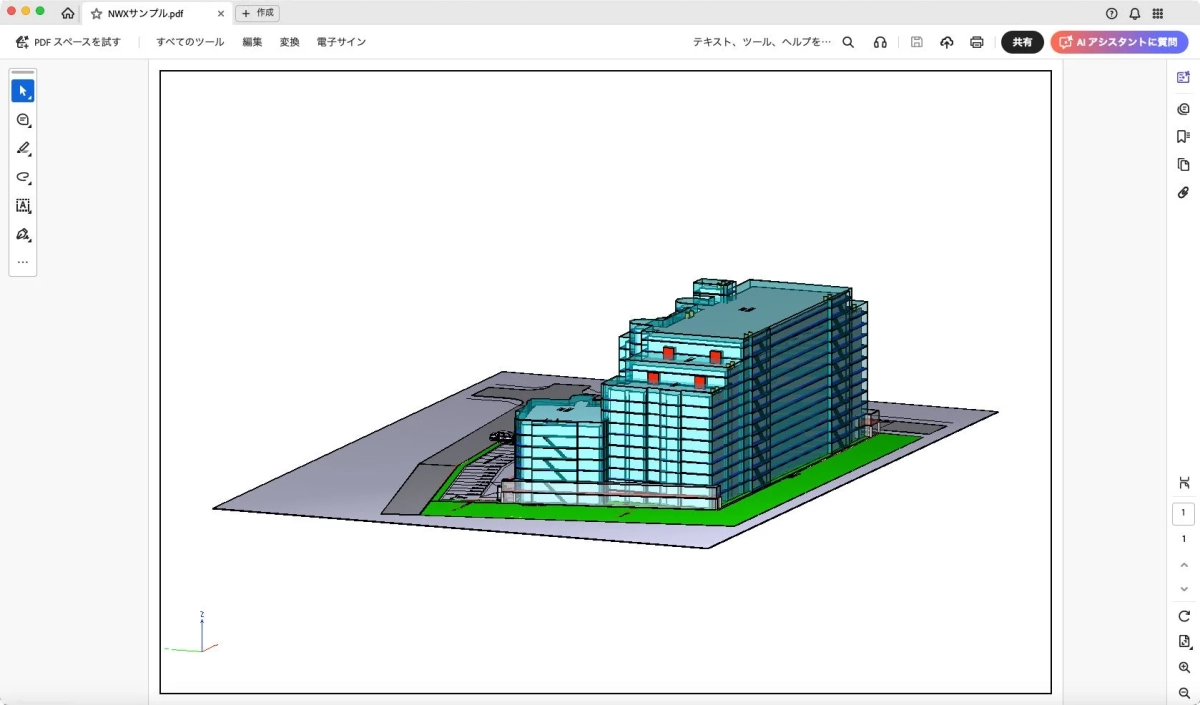The width and height of the screenshot is (1200, 705).
Task: Open the 電子サイン menu
Action: [341, 42]
